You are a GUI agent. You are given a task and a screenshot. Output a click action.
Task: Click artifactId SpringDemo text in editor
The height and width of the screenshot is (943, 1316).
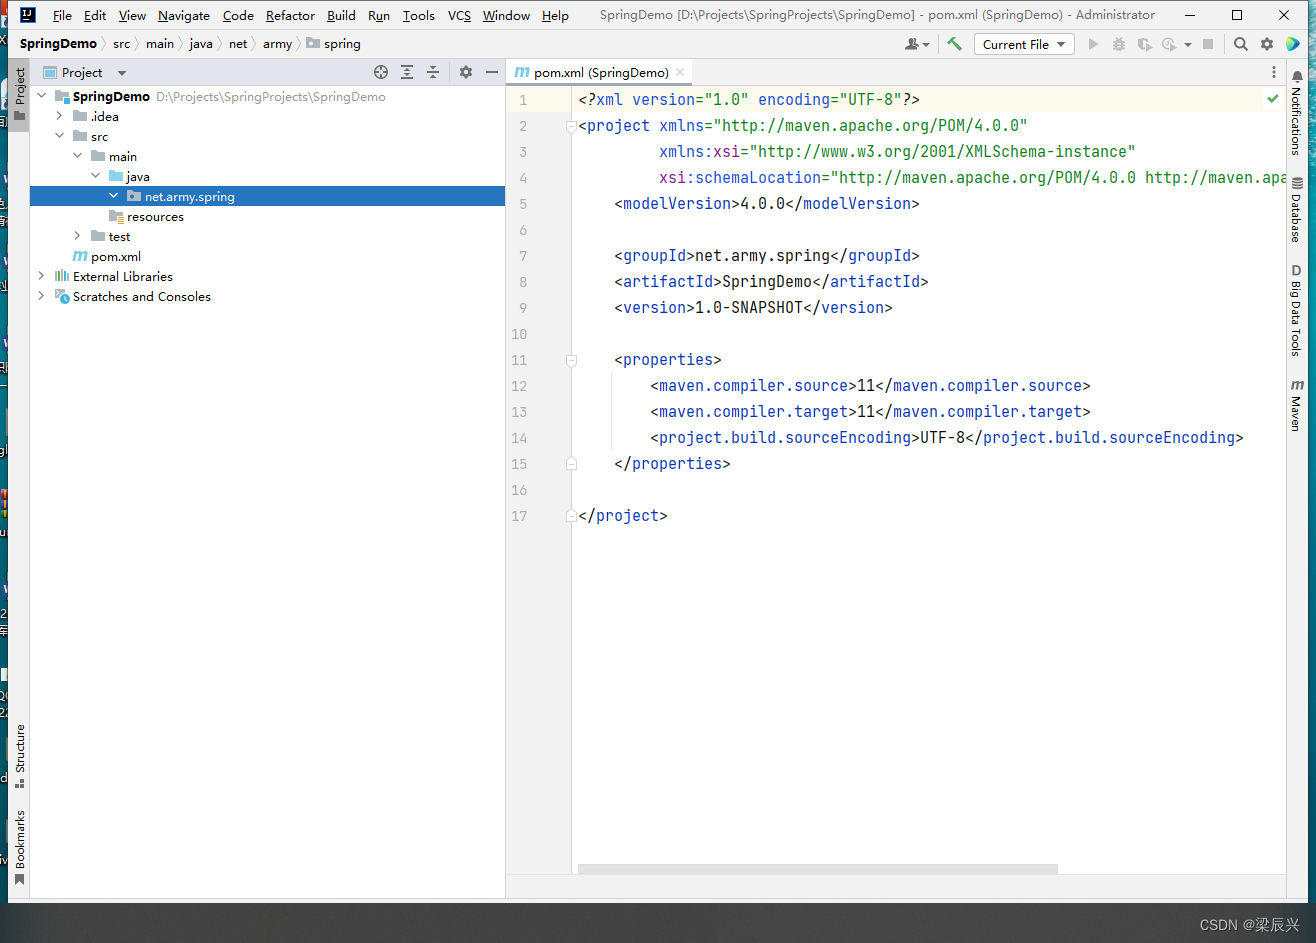coord(767,282)
